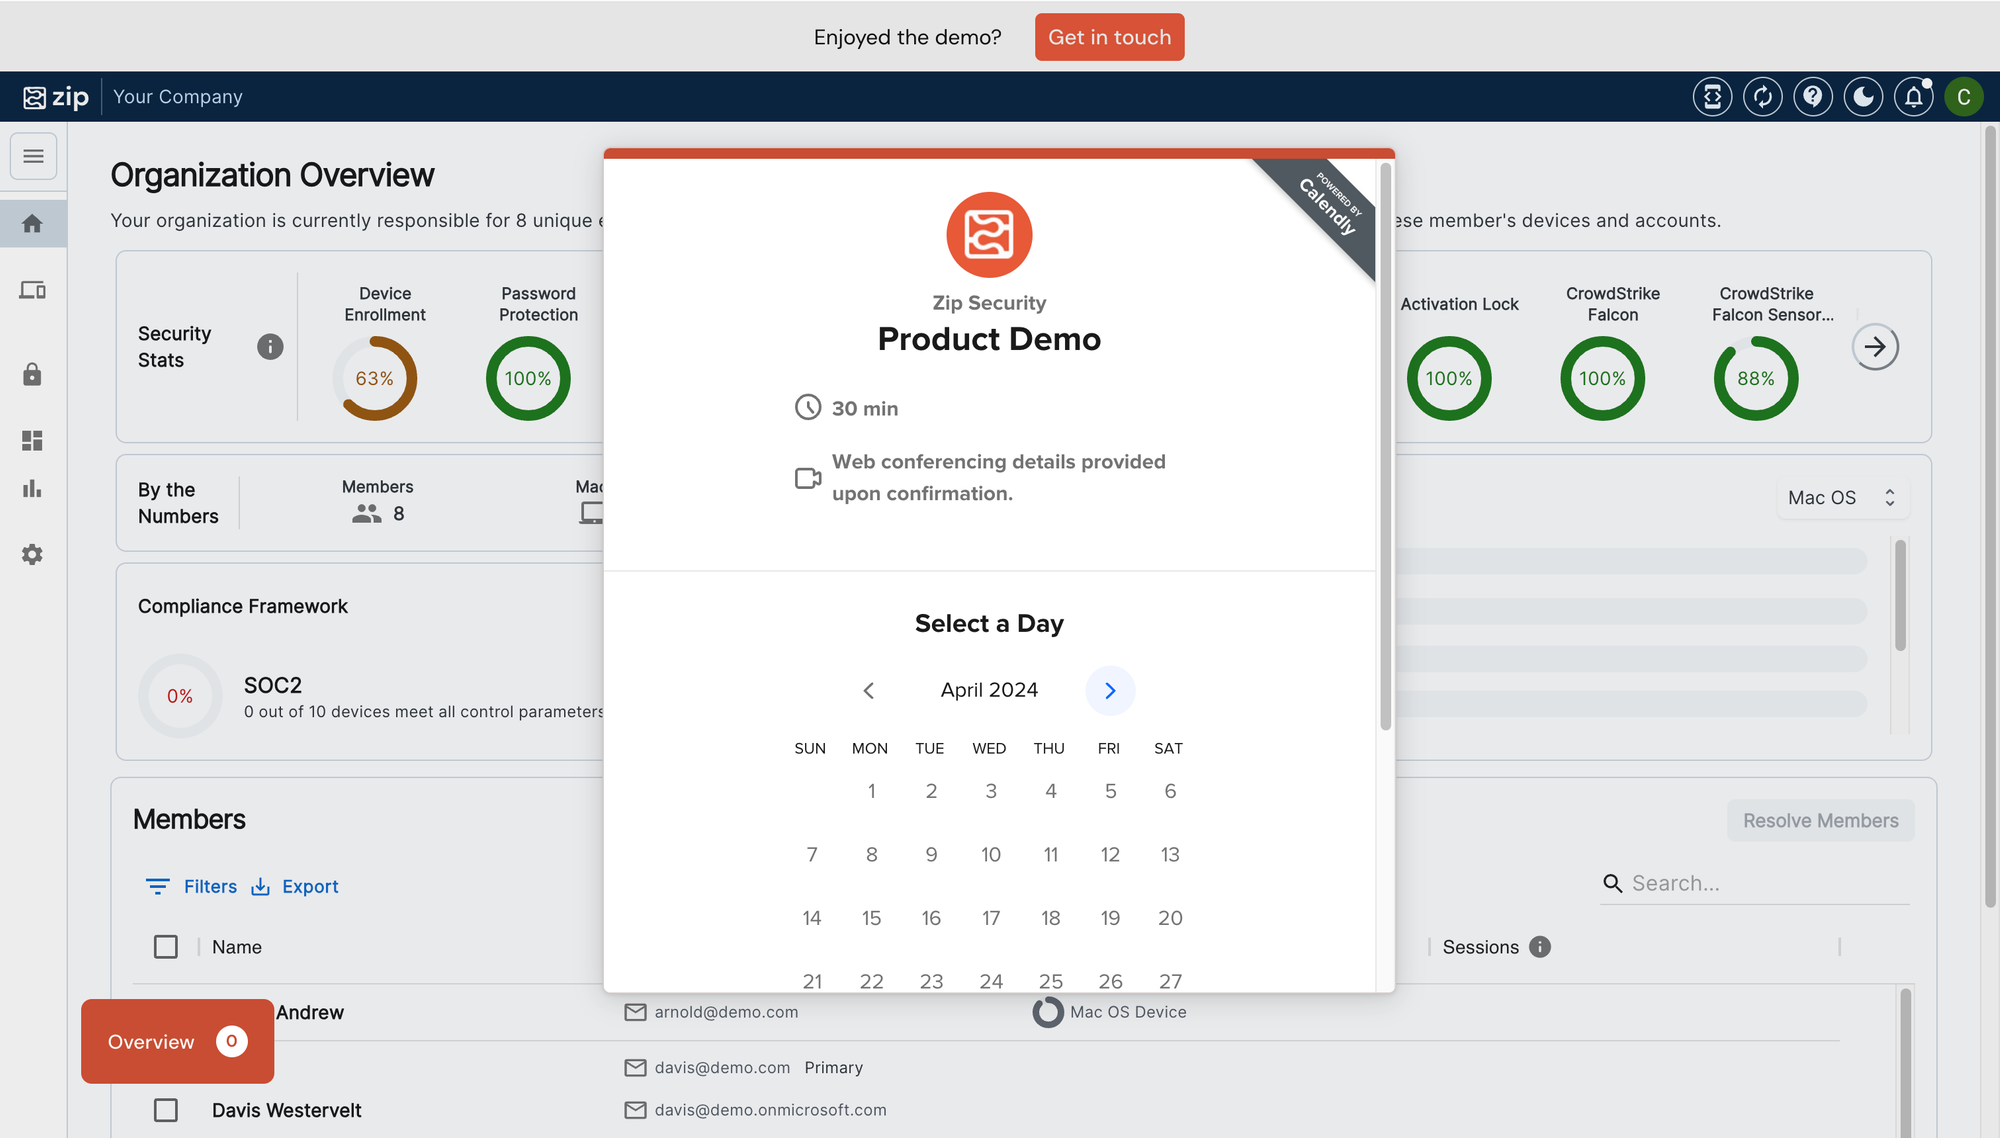Viewport: 2000px width, 1138px height.
Task: Go to next month in calendar
Action: pyautogui.click(x=1110, y=691)
